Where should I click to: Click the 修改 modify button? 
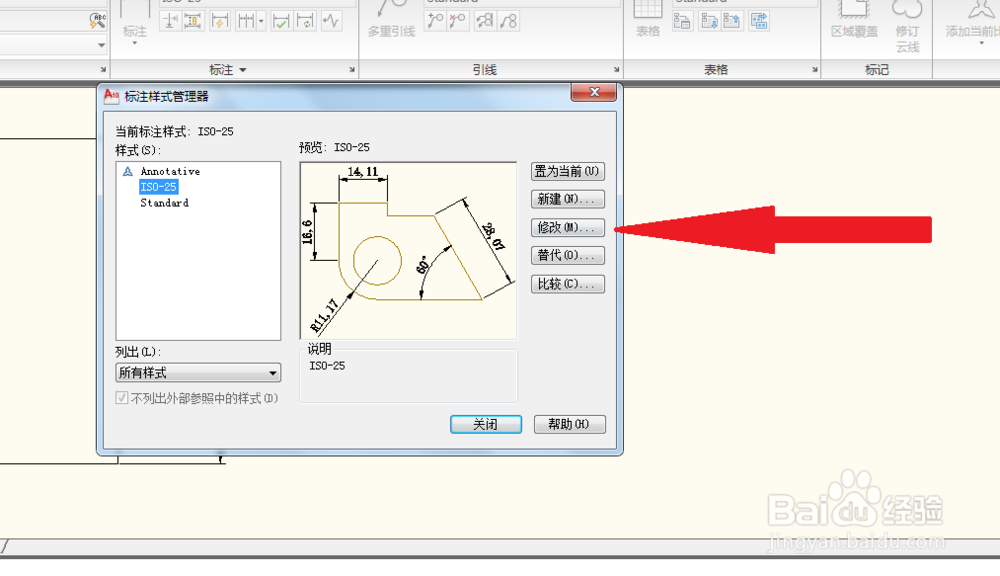[x=568, y=227]
